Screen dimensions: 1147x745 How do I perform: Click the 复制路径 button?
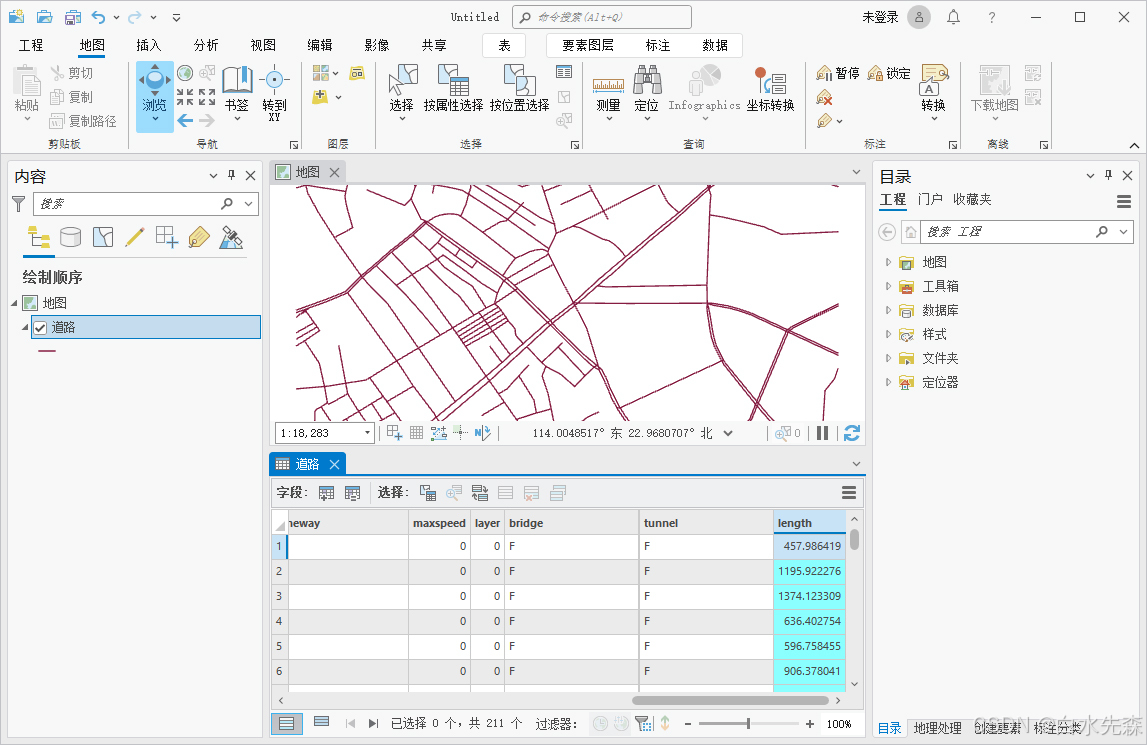point(83,121)
